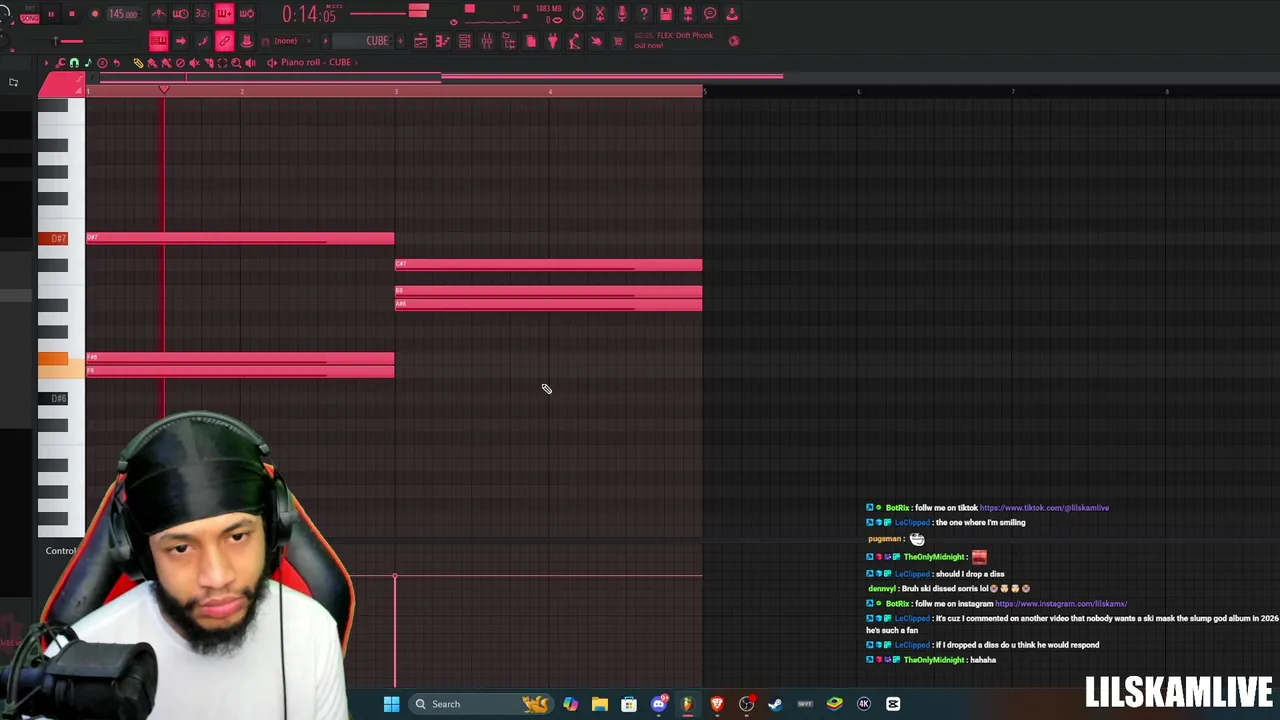This screenshot has height=720, width=1280.
Task: Toggle loop recording
Action: 247,14
